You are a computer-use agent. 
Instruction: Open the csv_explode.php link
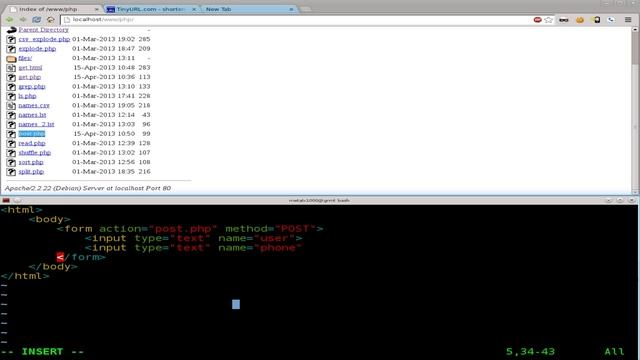[44, 39]
